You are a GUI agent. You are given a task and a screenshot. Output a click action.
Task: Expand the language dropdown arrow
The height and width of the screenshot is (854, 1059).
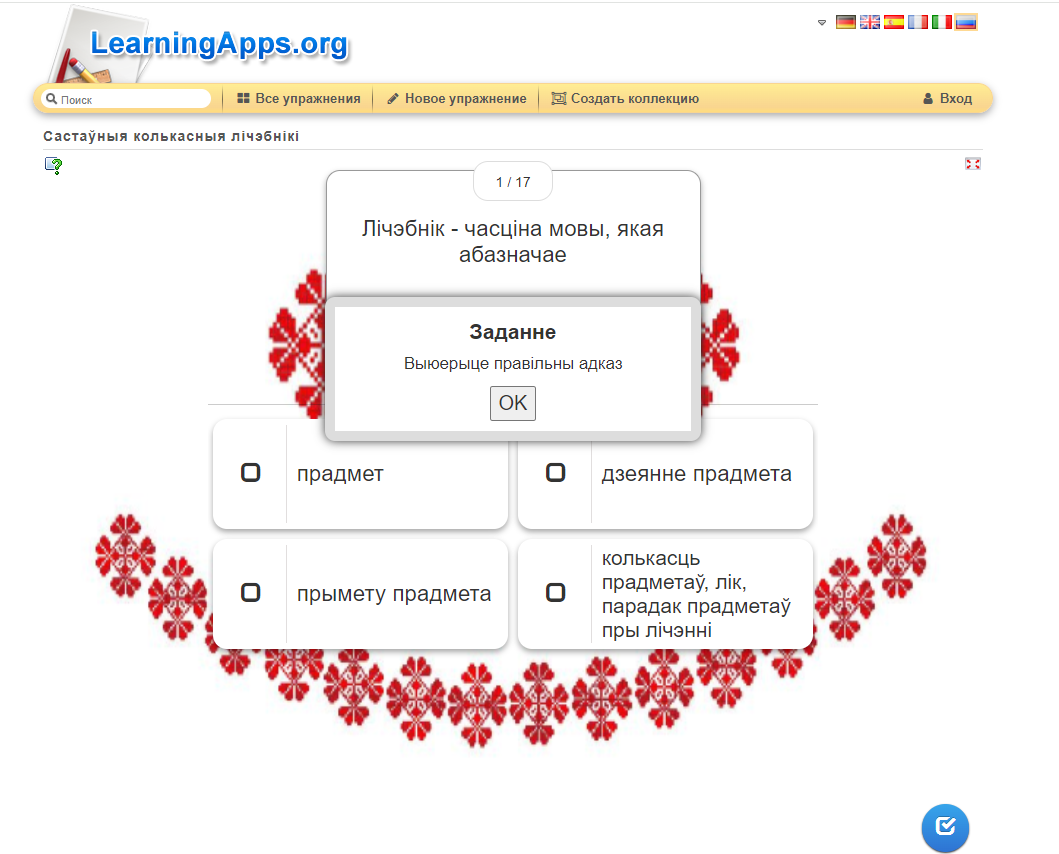(x=822, y=22)
